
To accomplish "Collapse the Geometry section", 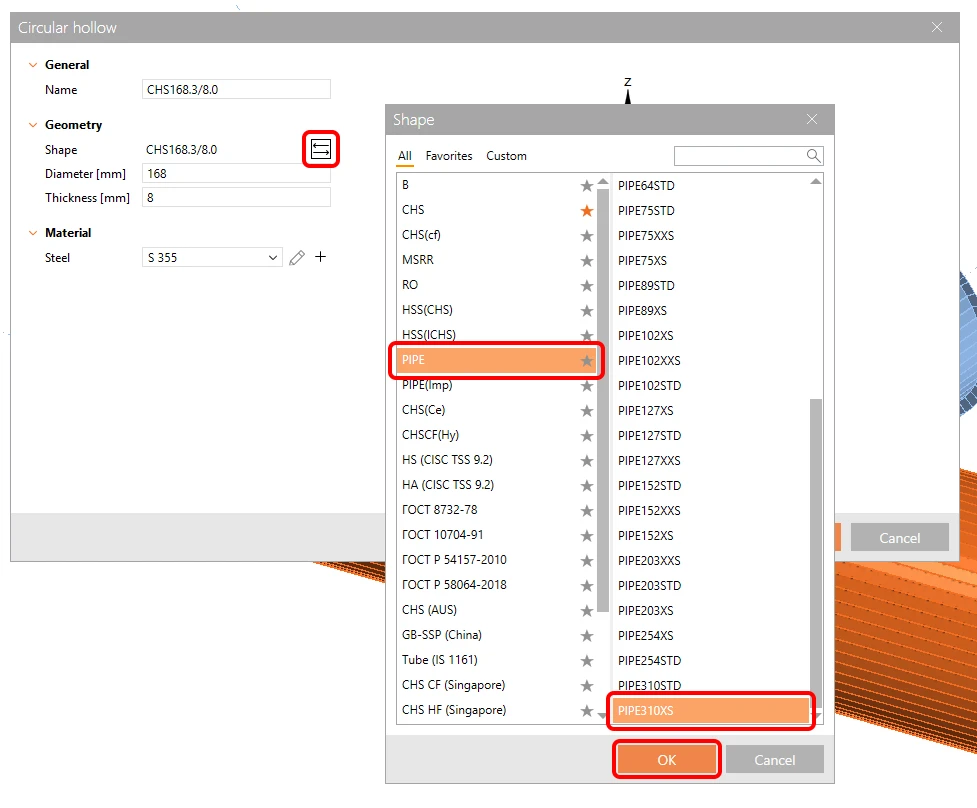I will (33, 125).
